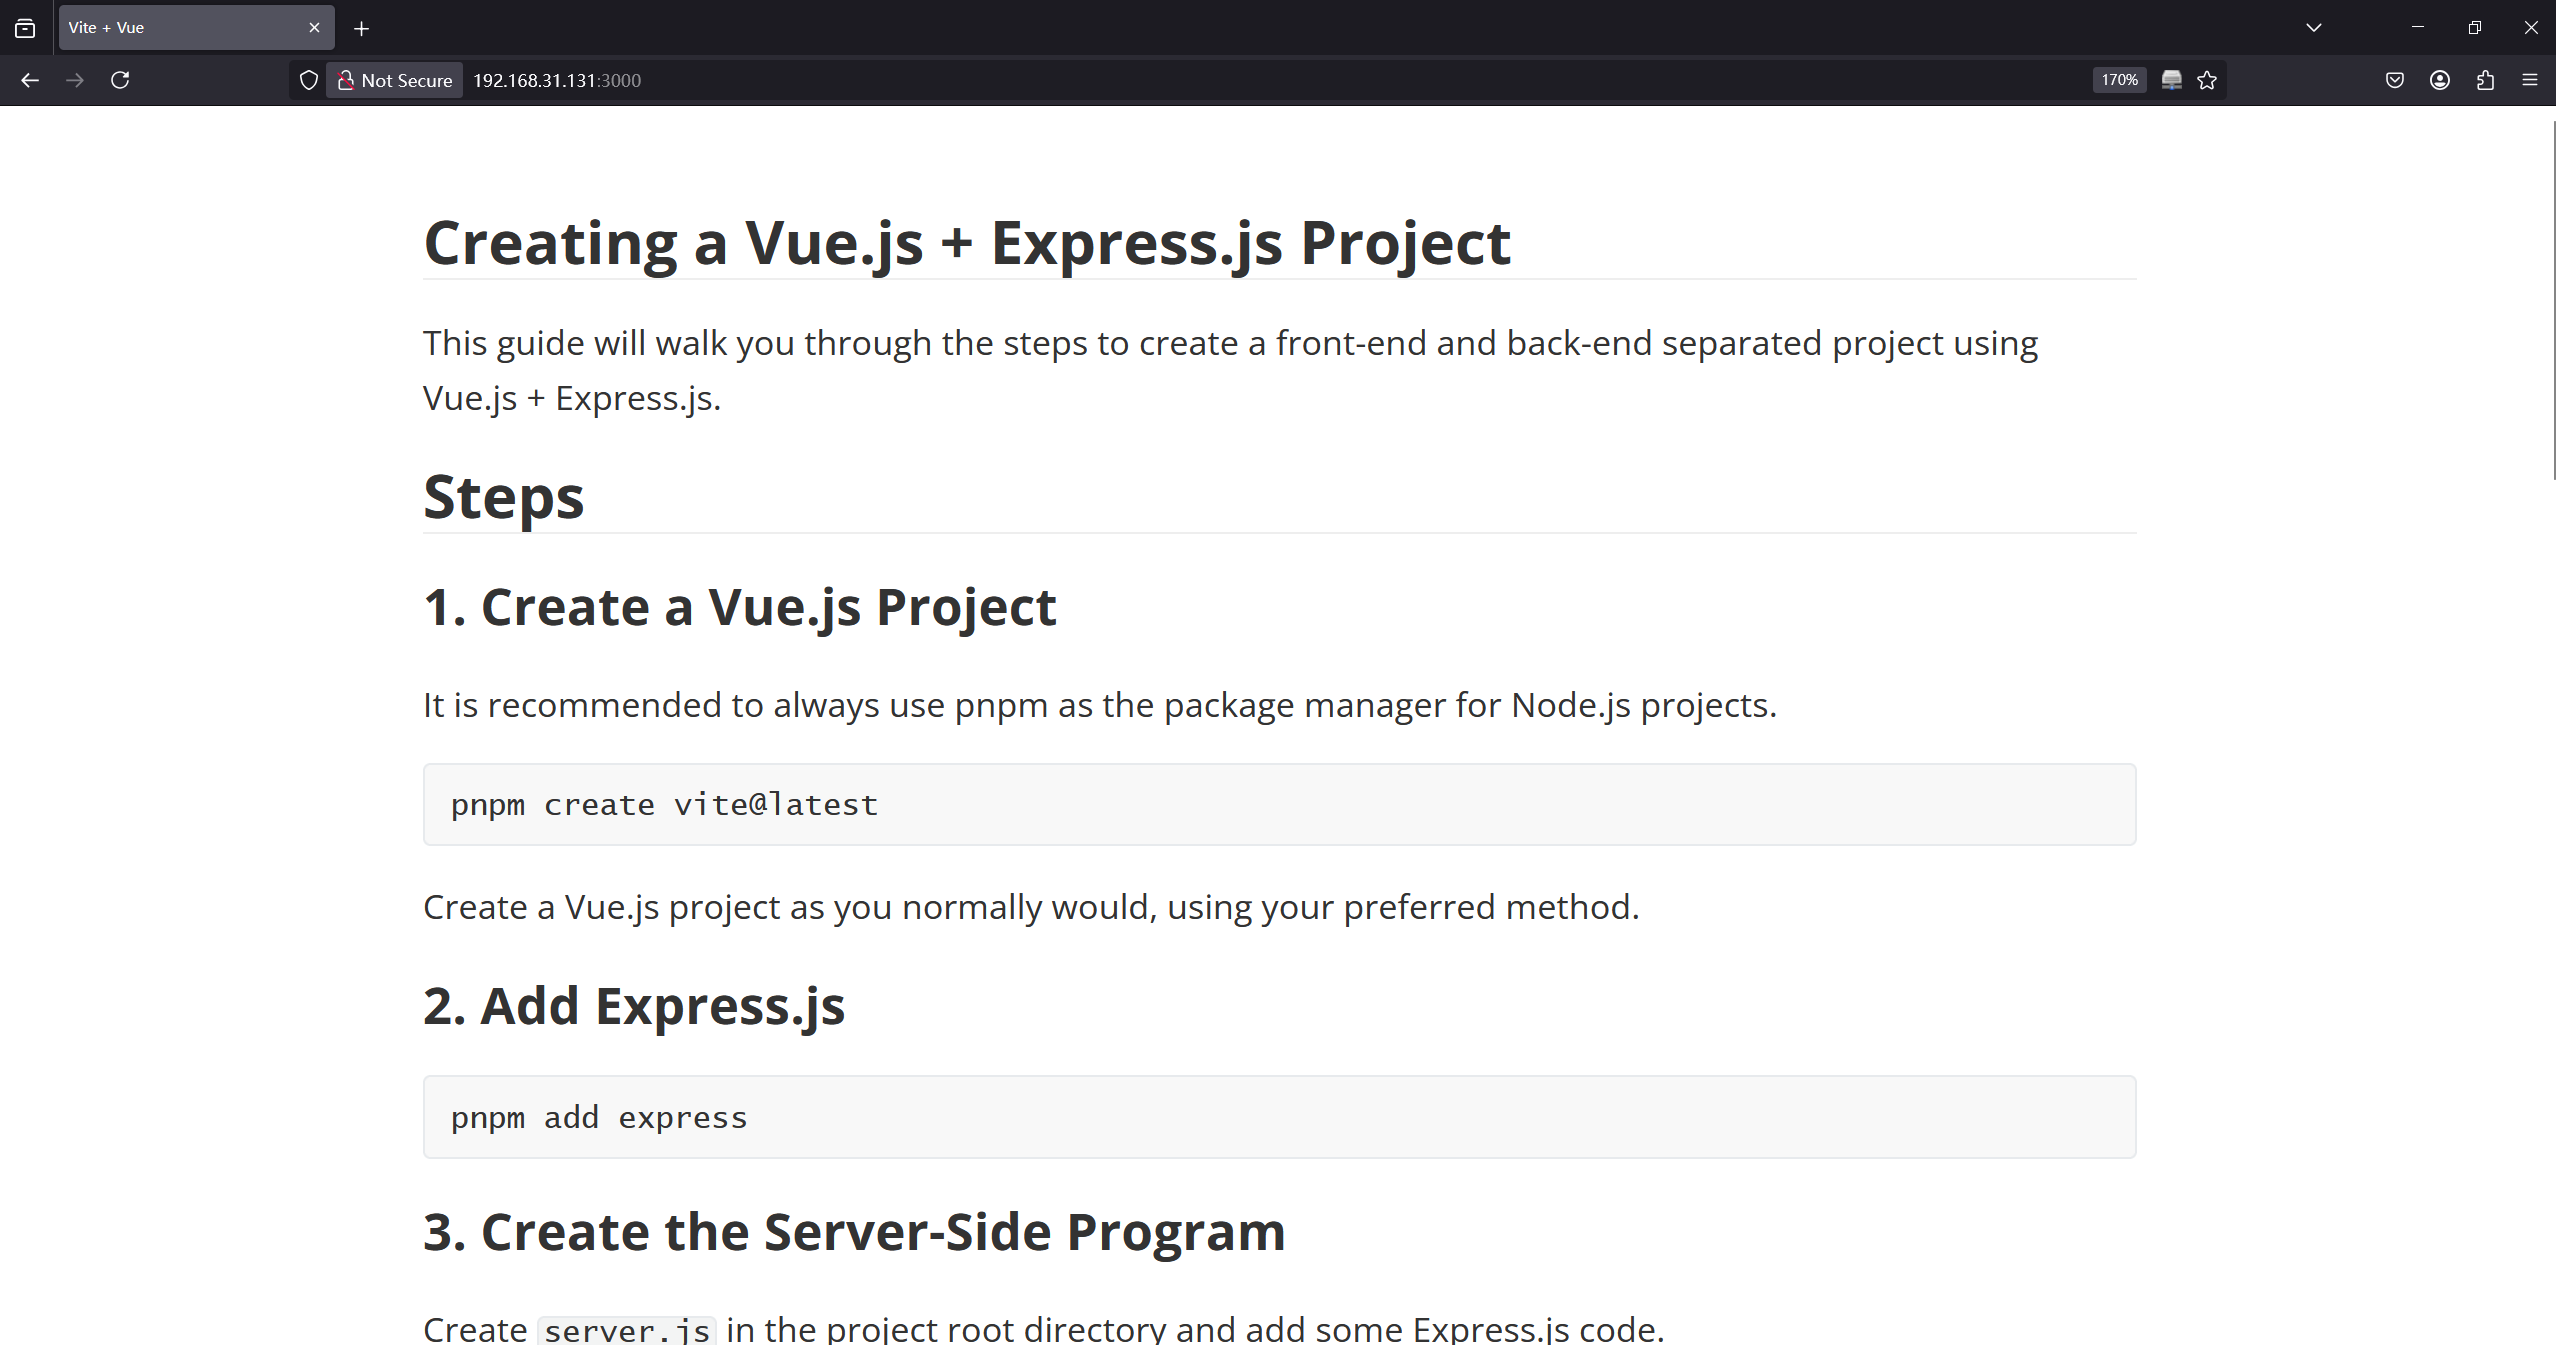Image resolution: width=2556 pixels, height=1345 pixels.
Task: Click the pnpm create vite@latest code block
Action: [1279, 804]
